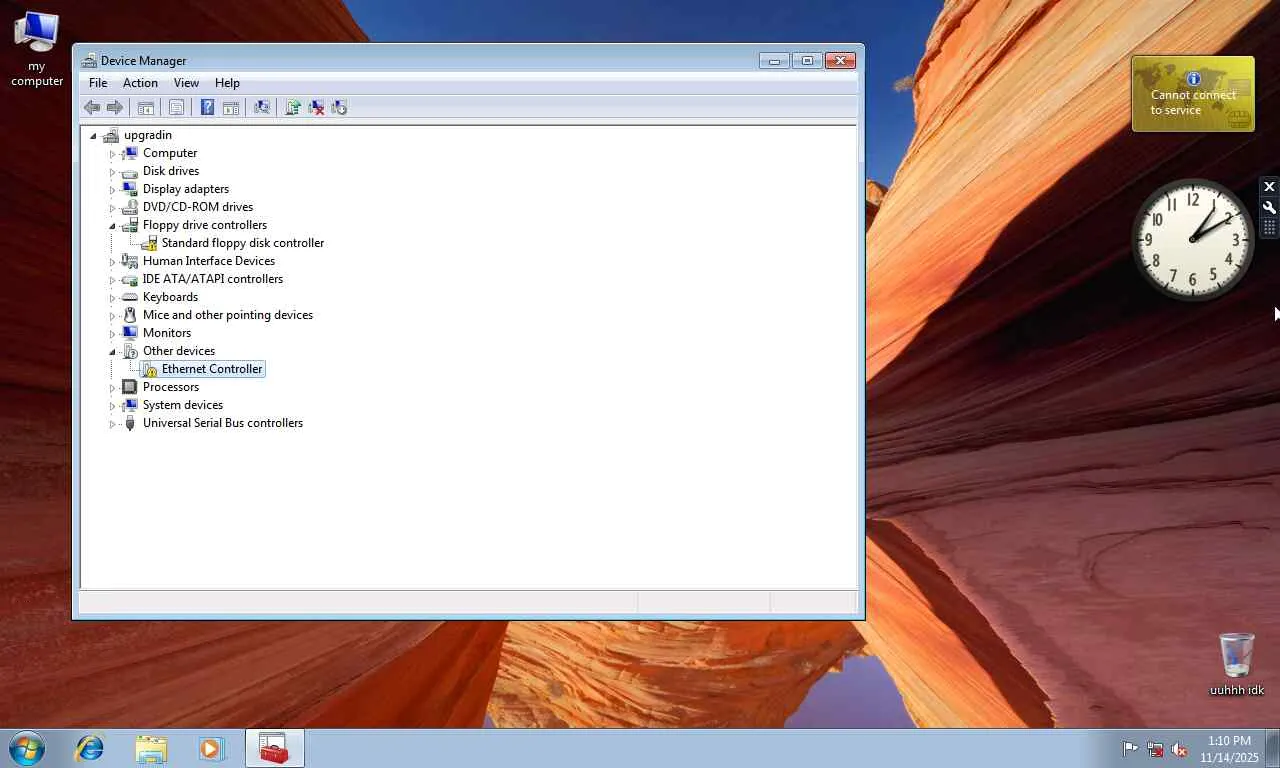The image size is (1280, 768).
Task: Click the blue Help question mark icon
Action: point(207,107)
